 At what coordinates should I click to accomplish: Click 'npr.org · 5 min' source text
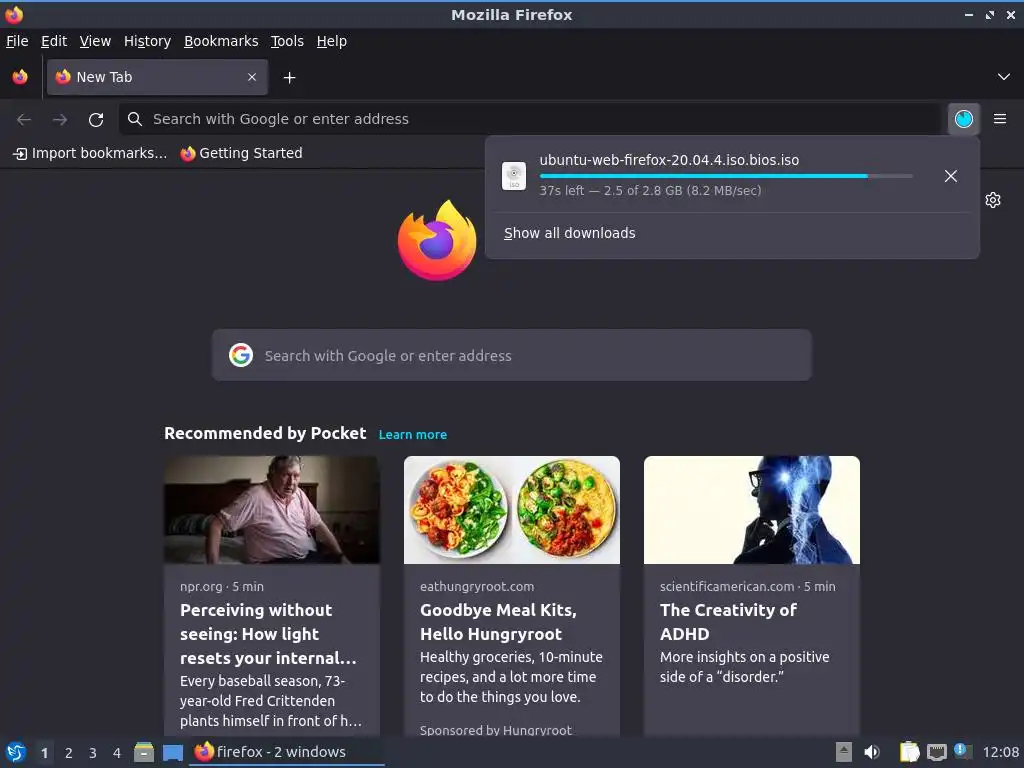222,586
